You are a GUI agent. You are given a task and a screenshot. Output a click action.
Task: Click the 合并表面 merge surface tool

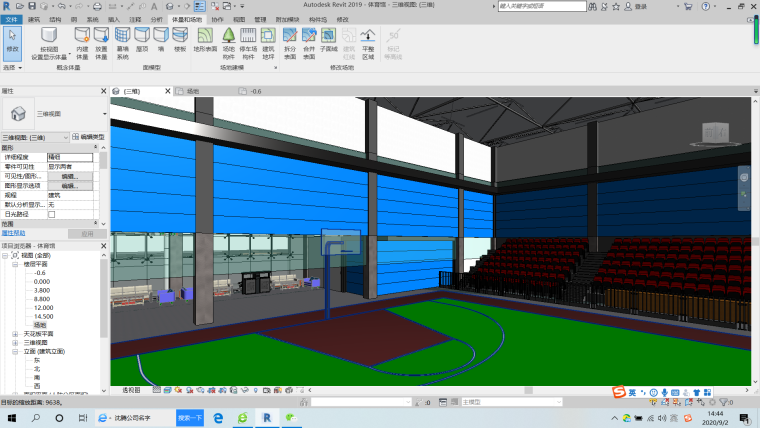pyautogui.click(x=309, y=40)
